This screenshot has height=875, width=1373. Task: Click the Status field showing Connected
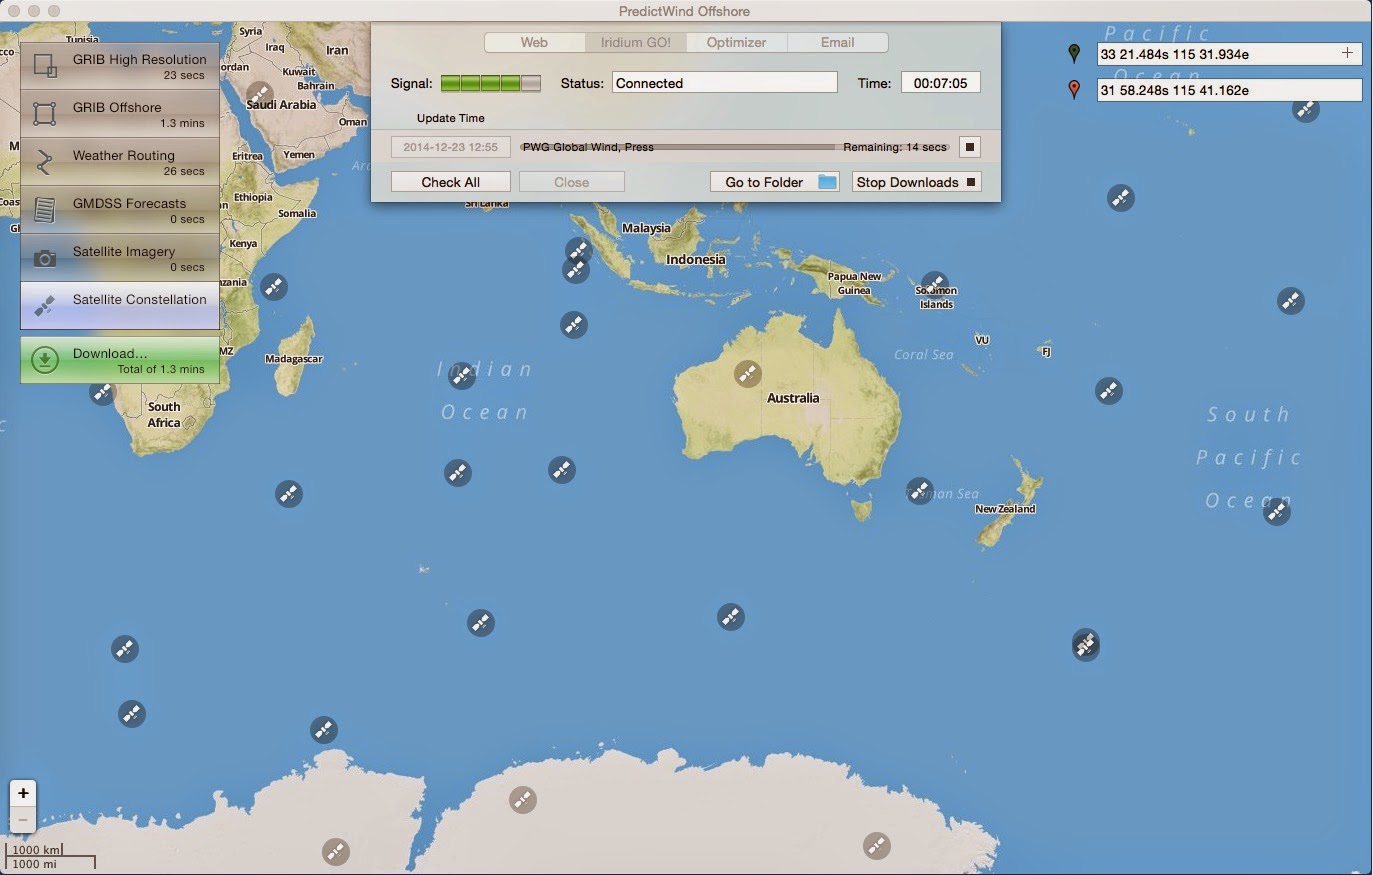(x=725, y=83)
